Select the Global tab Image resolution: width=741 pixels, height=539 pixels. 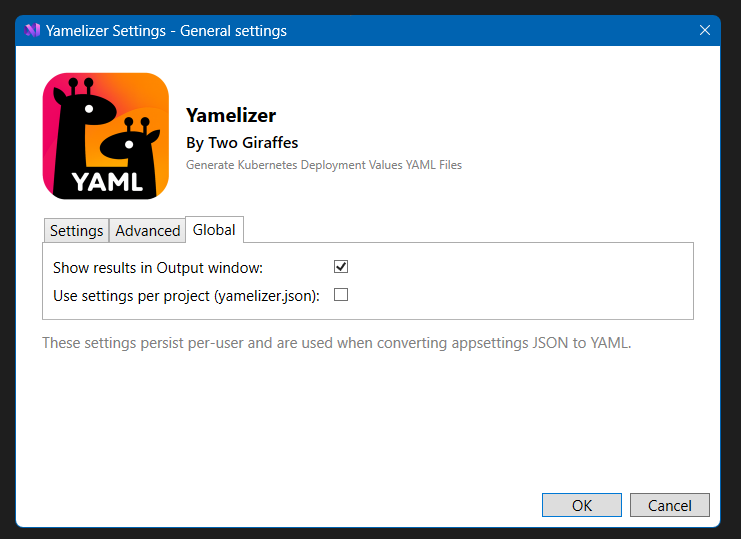pyautogui.click(x=214, y=230)
